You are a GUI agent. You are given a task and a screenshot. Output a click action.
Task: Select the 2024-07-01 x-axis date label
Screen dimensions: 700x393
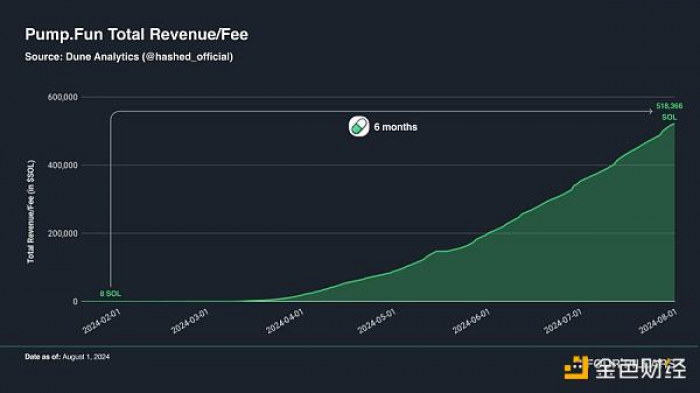tap(563, 321)
